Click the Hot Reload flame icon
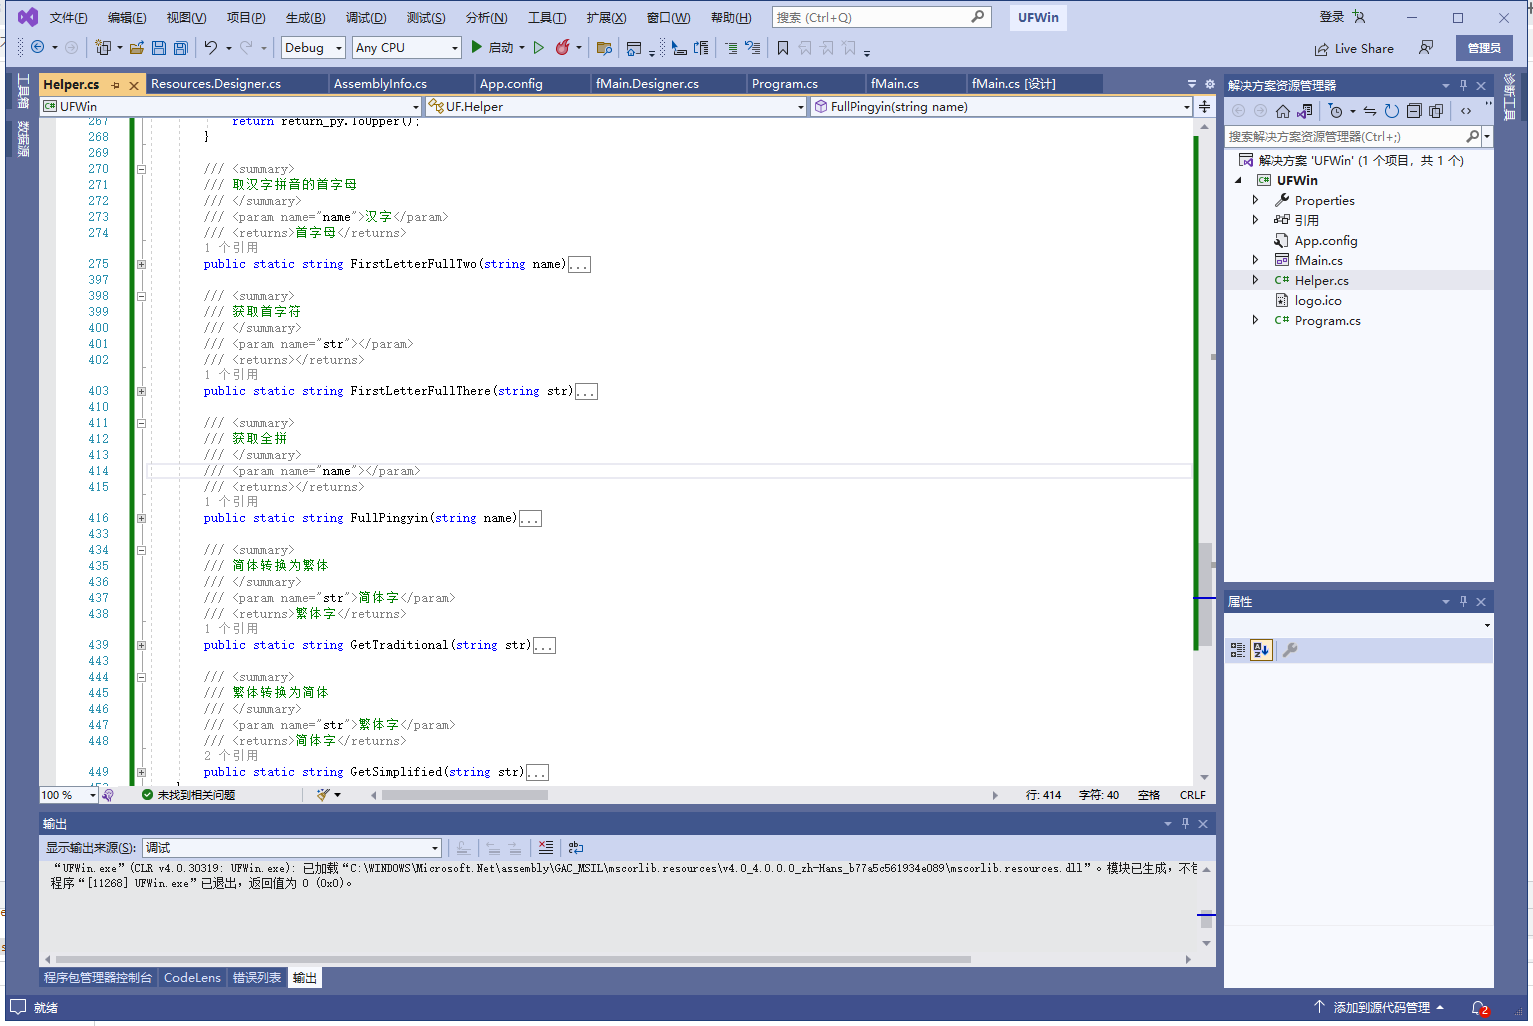1533x1026 pixels. click(x=563, y=47)
